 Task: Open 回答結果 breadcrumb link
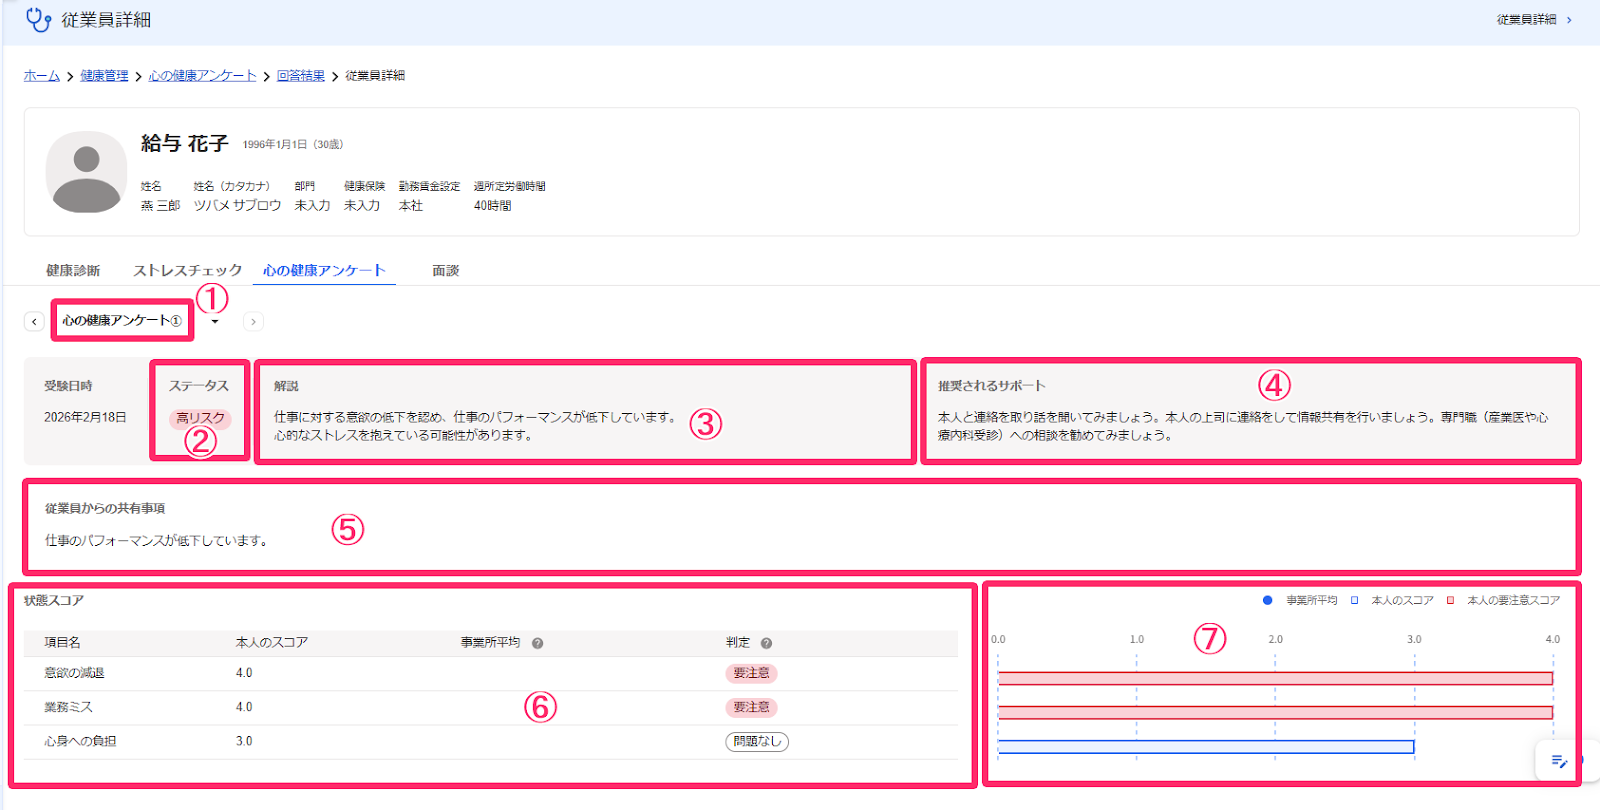[x=301, y=76]
